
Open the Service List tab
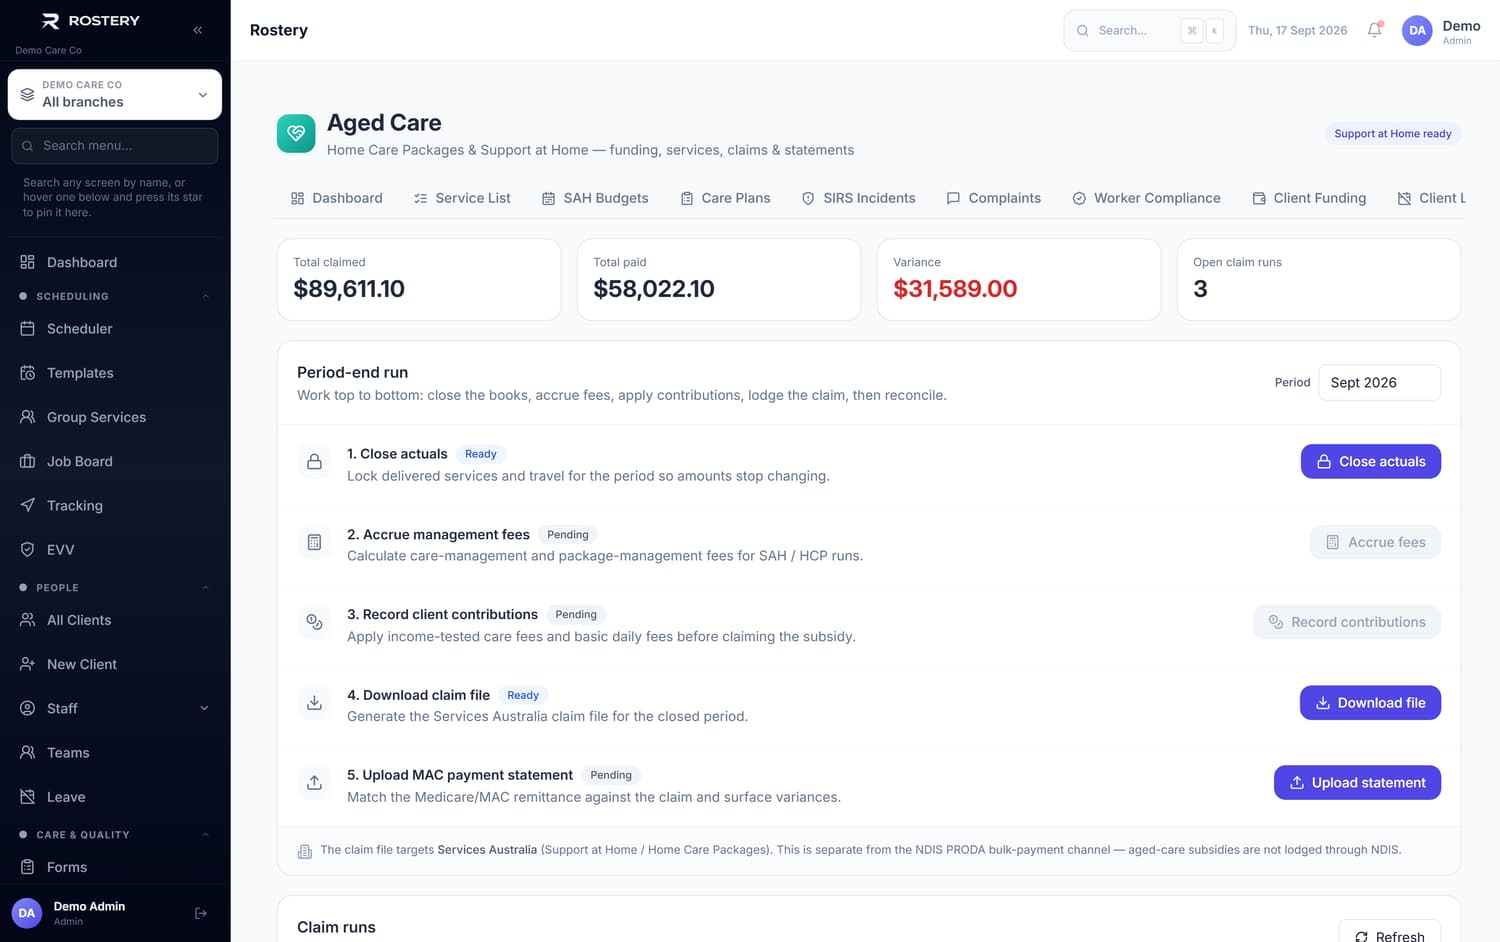tap(462, 198)
